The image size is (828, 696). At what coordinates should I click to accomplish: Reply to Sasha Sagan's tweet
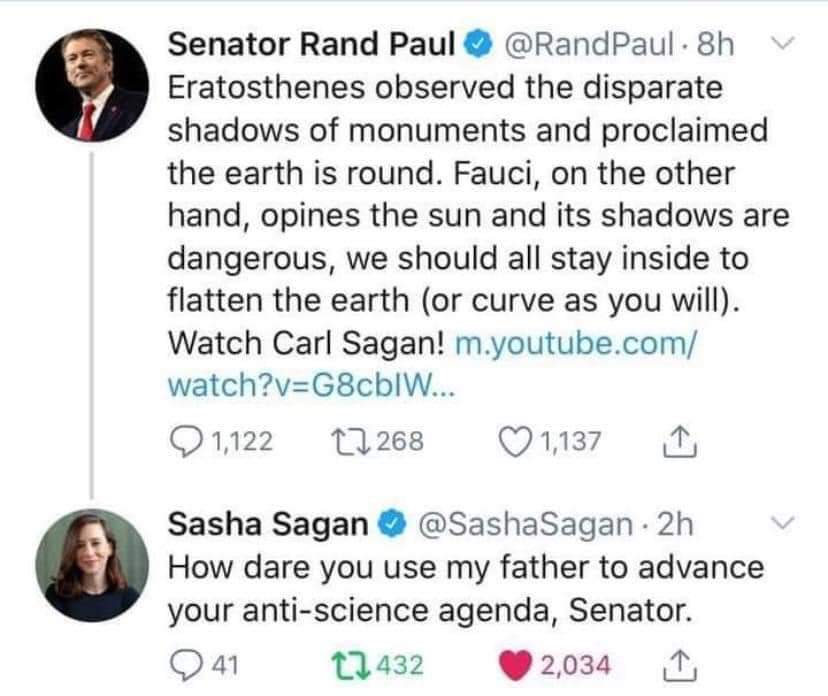(186, 662)
